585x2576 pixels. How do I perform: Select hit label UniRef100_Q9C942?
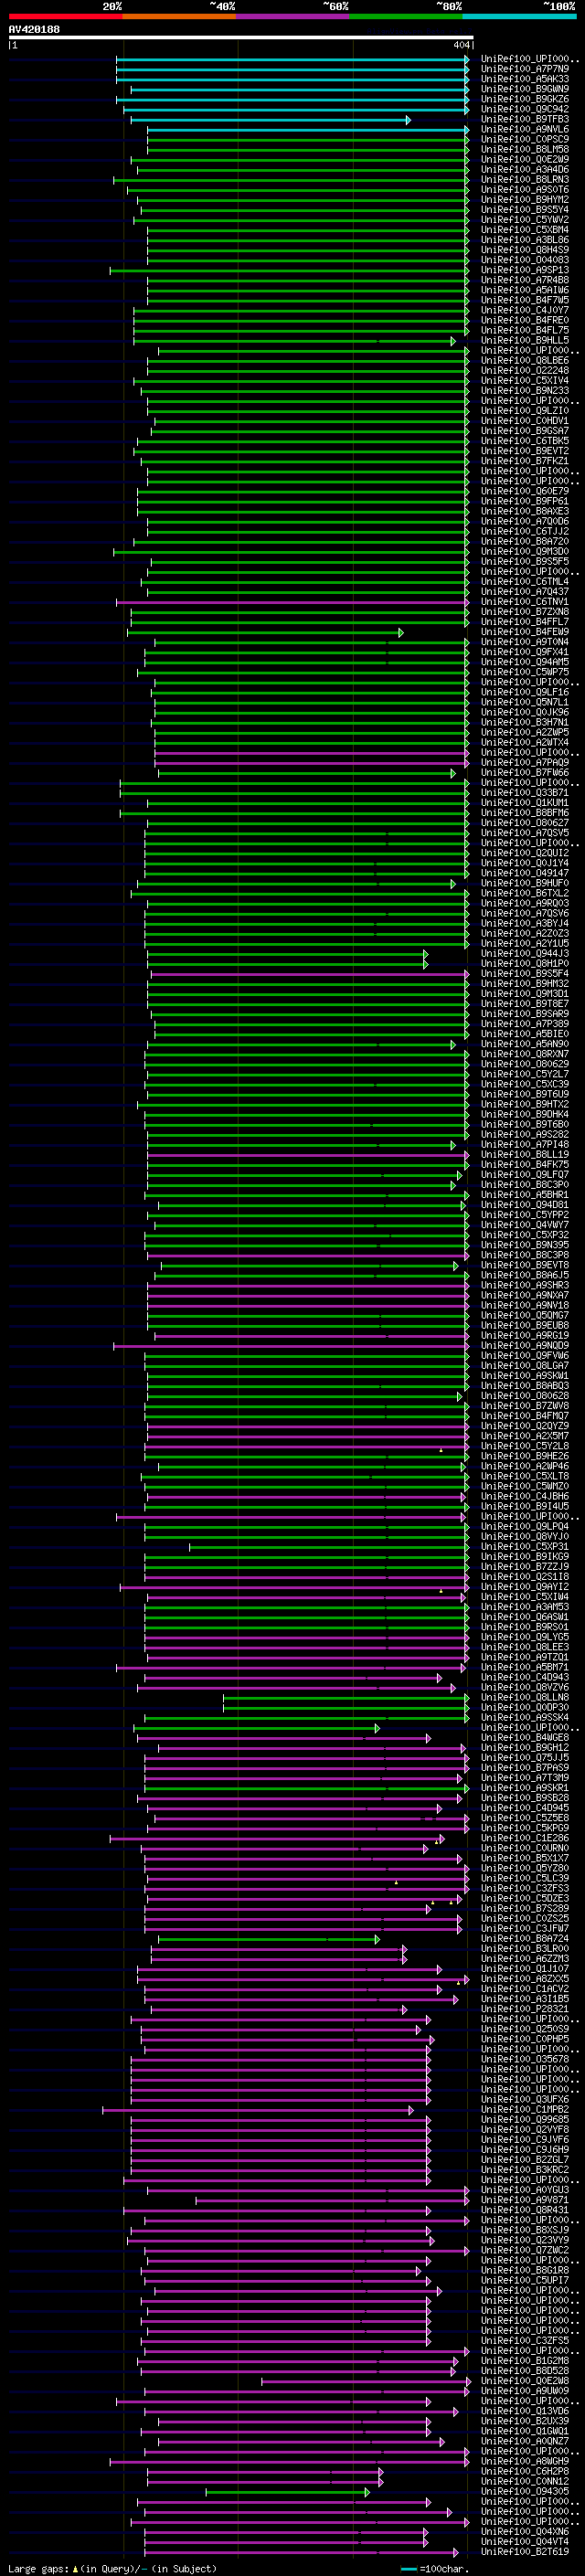coord(525,109)
